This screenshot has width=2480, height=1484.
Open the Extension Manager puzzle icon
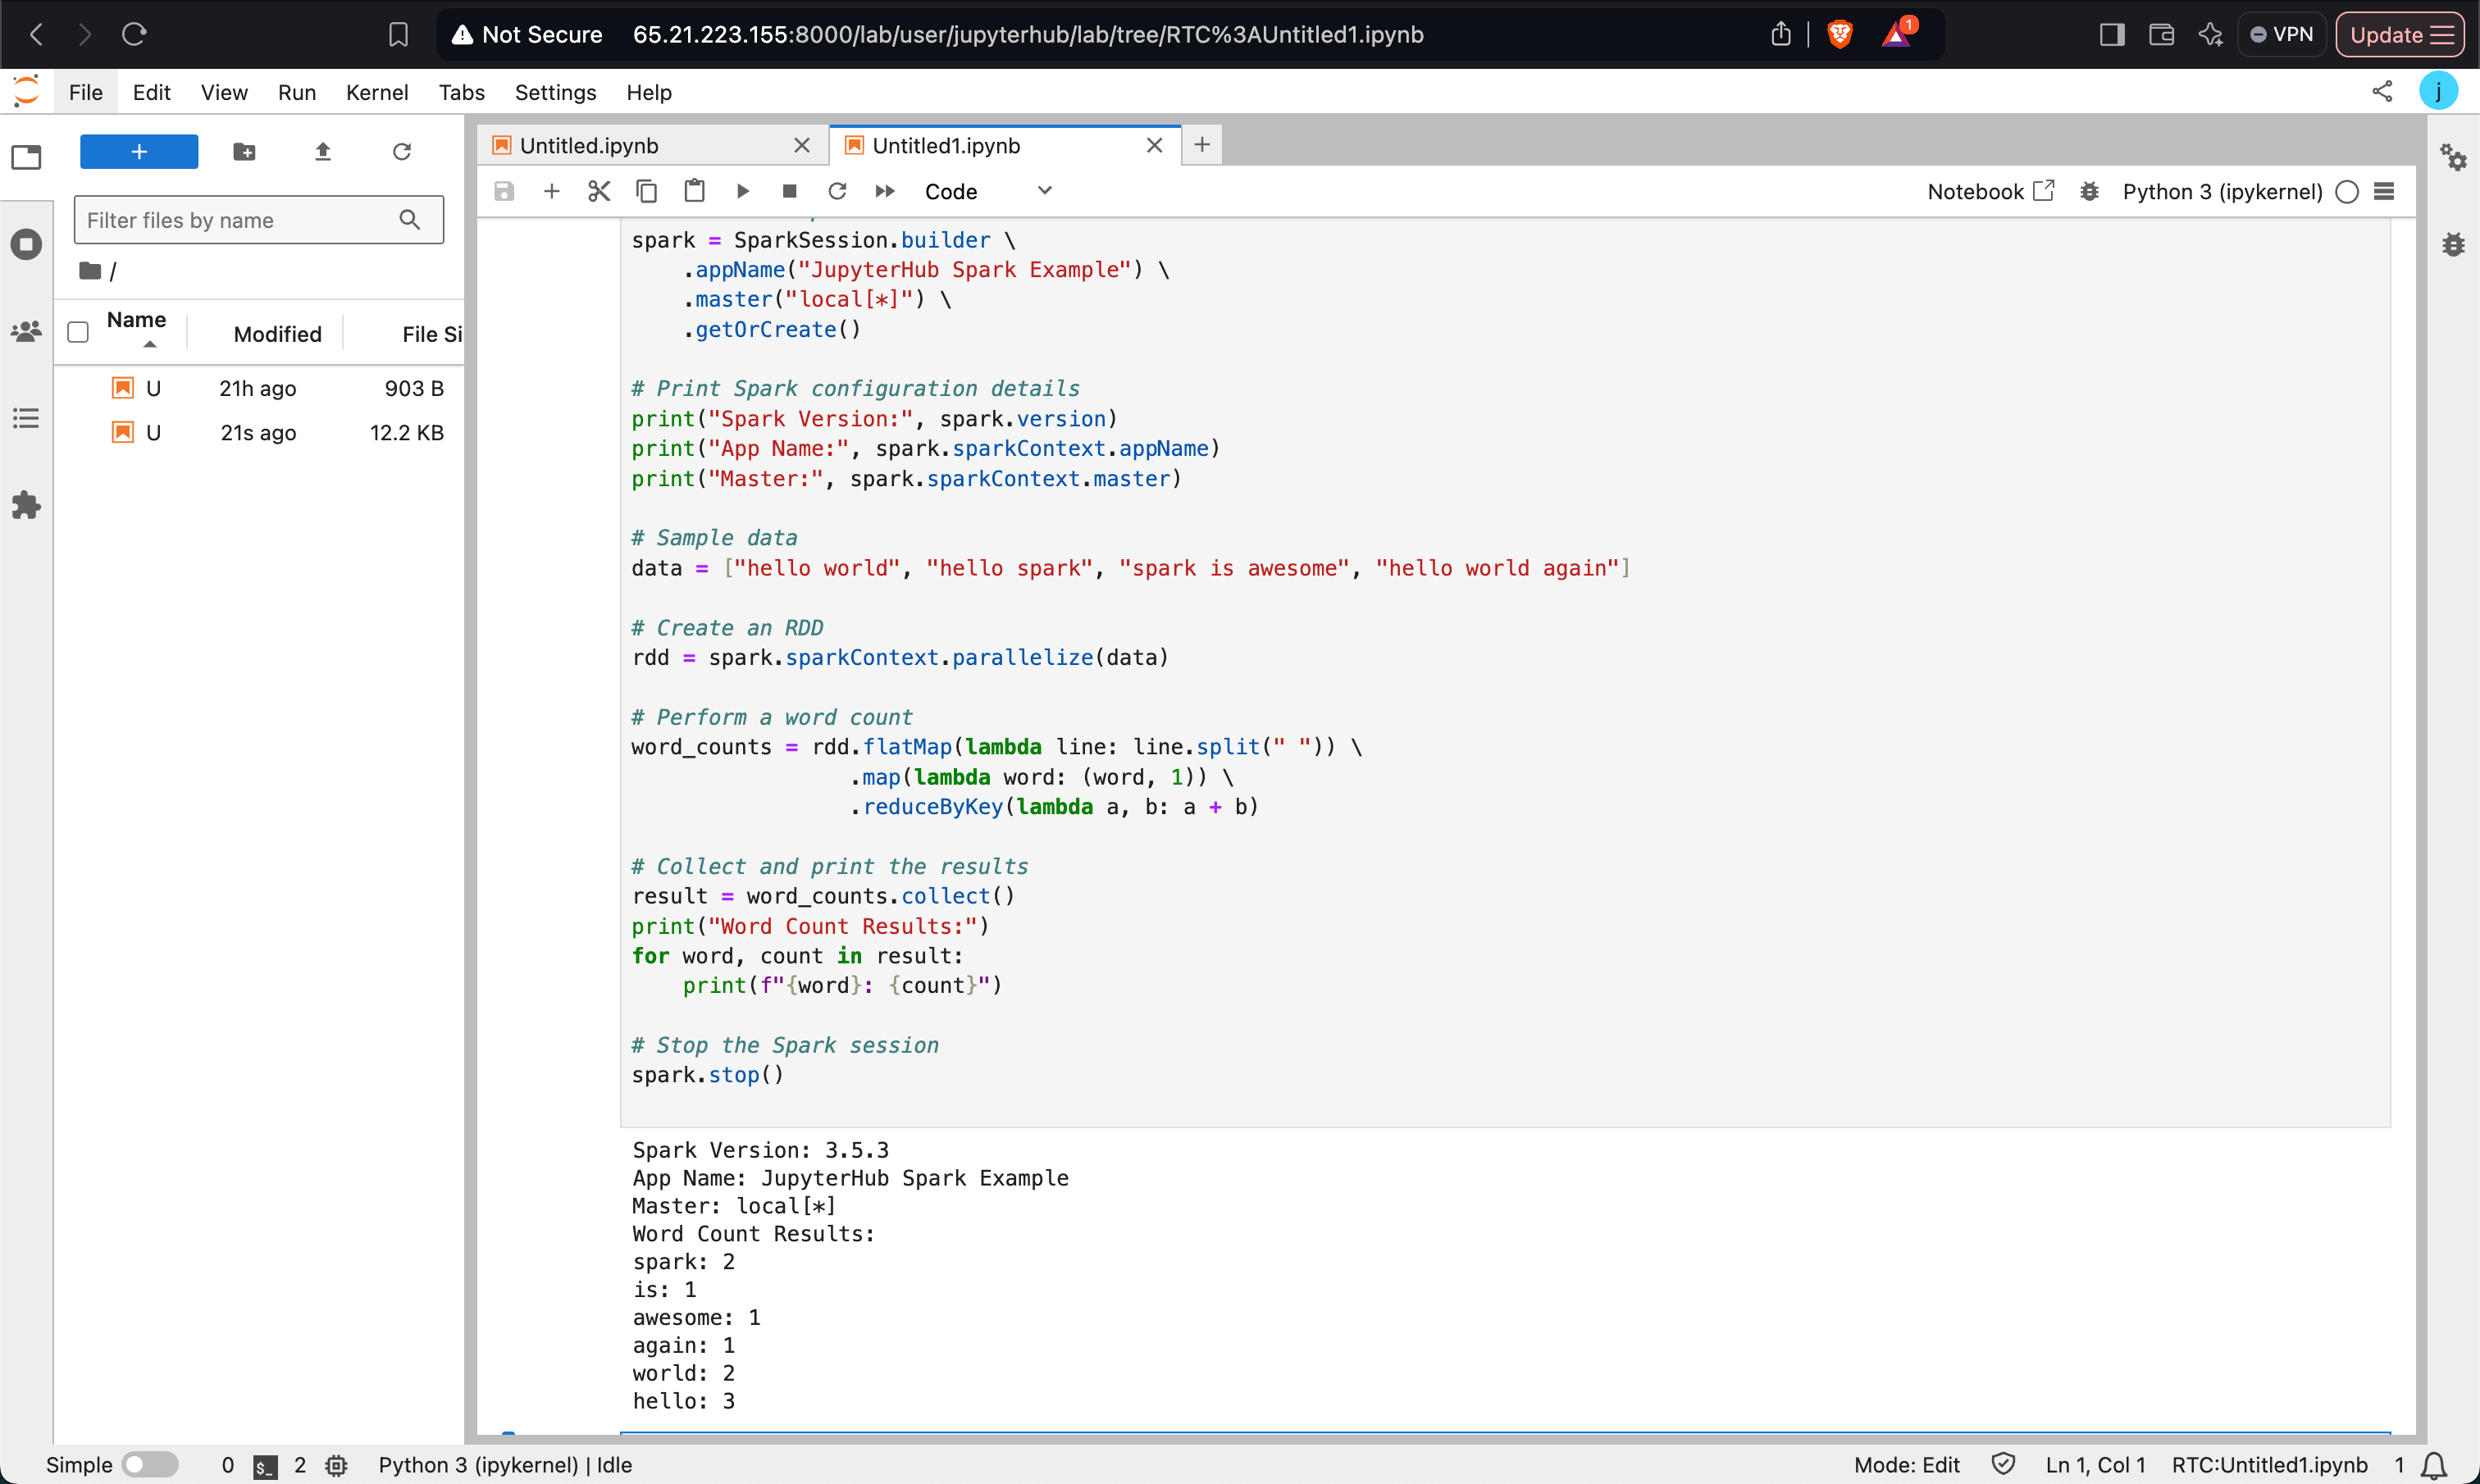click(26, 505)
